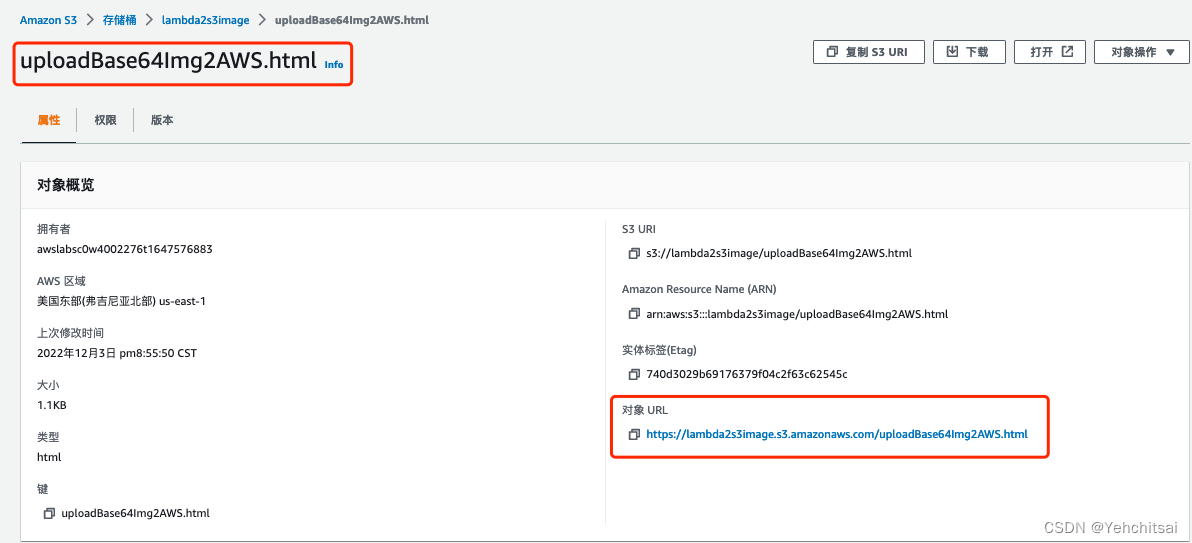
Task: Switch to the 版本 tab
Action: (x=162, y=120)
